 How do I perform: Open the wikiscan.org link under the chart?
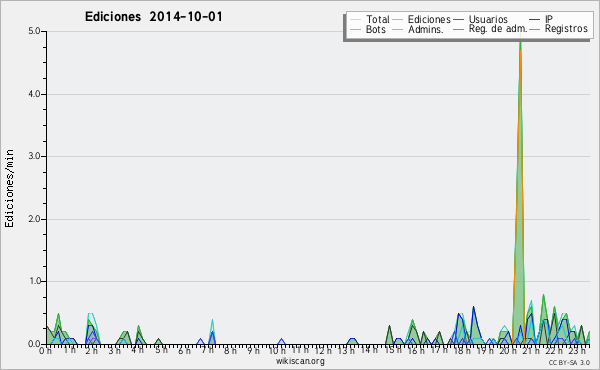(x=300, y=361)
